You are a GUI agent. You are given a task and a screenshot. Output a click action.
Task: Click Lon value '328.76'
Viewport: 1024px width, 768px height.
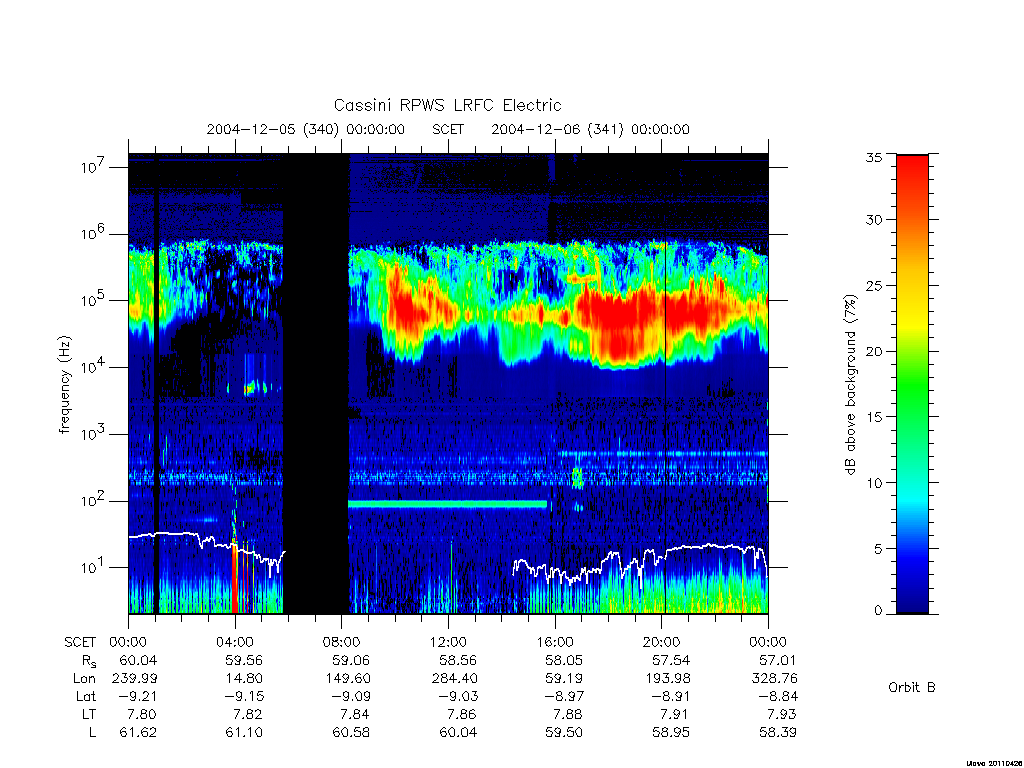pos(775,679)
